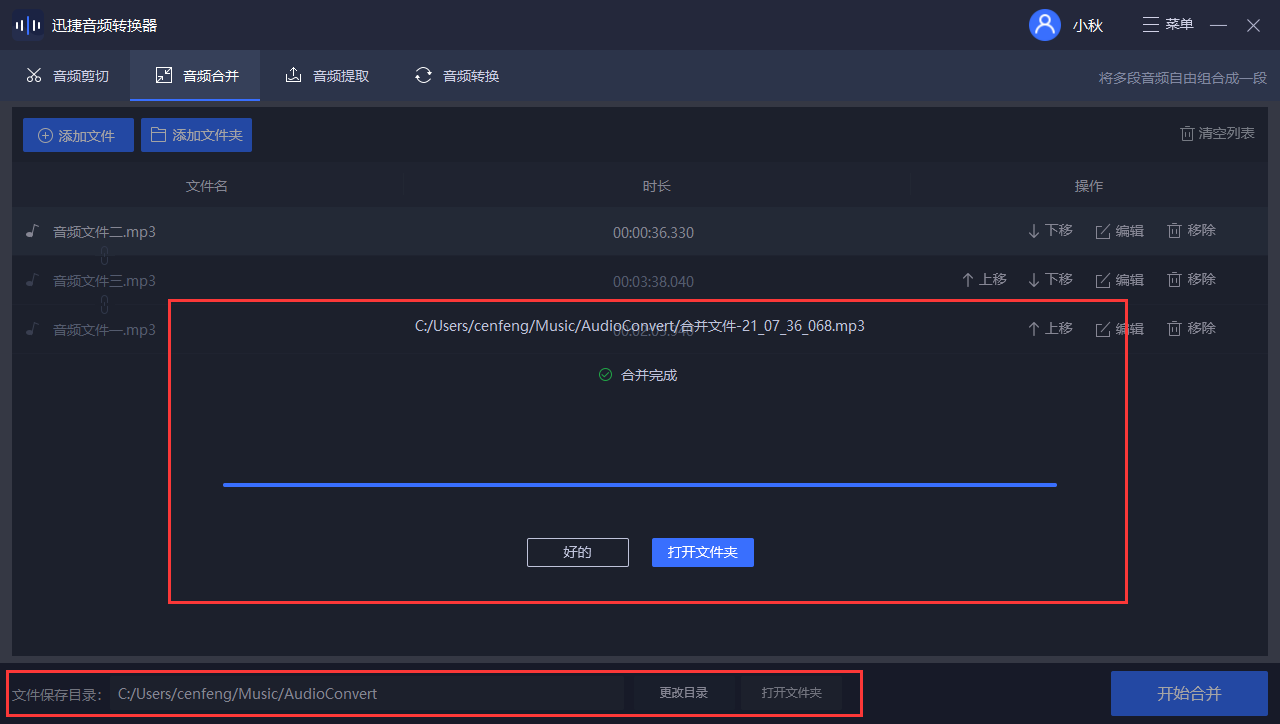Minimize the audio converter window

pos(1218,25)
